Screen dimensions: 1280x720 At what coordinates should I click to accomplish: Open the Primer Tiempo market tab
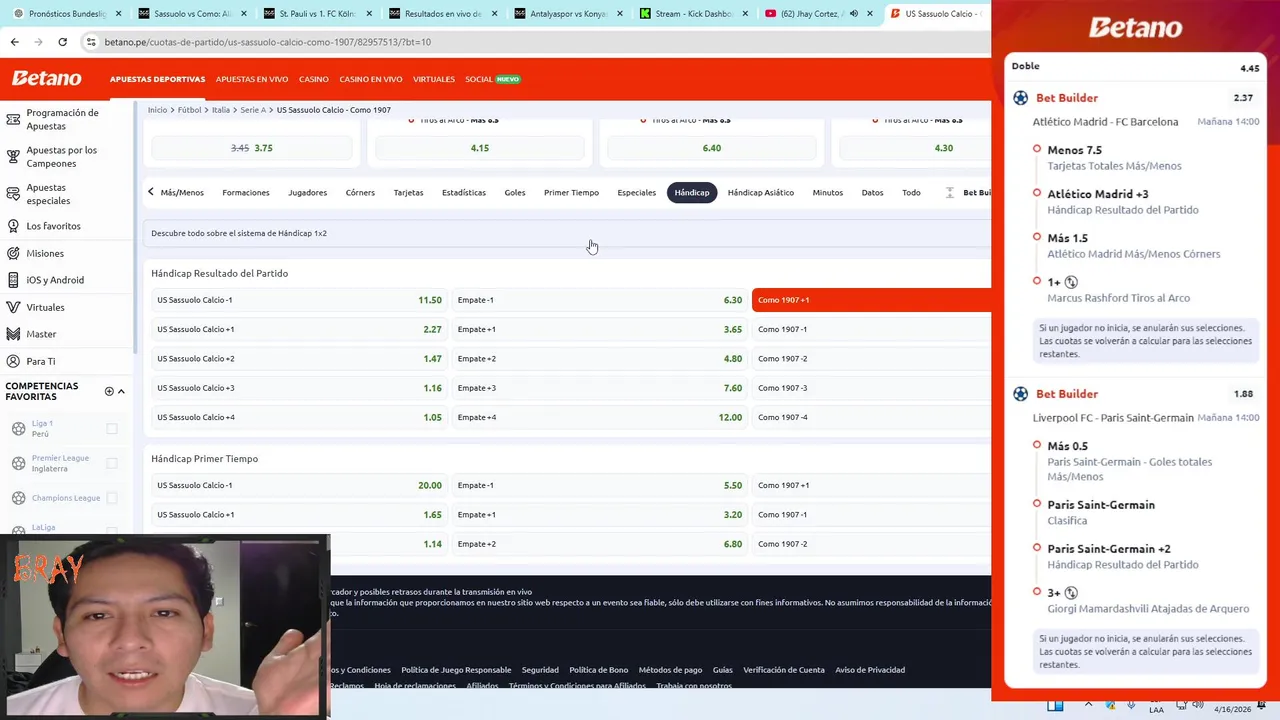pos(571,192)
